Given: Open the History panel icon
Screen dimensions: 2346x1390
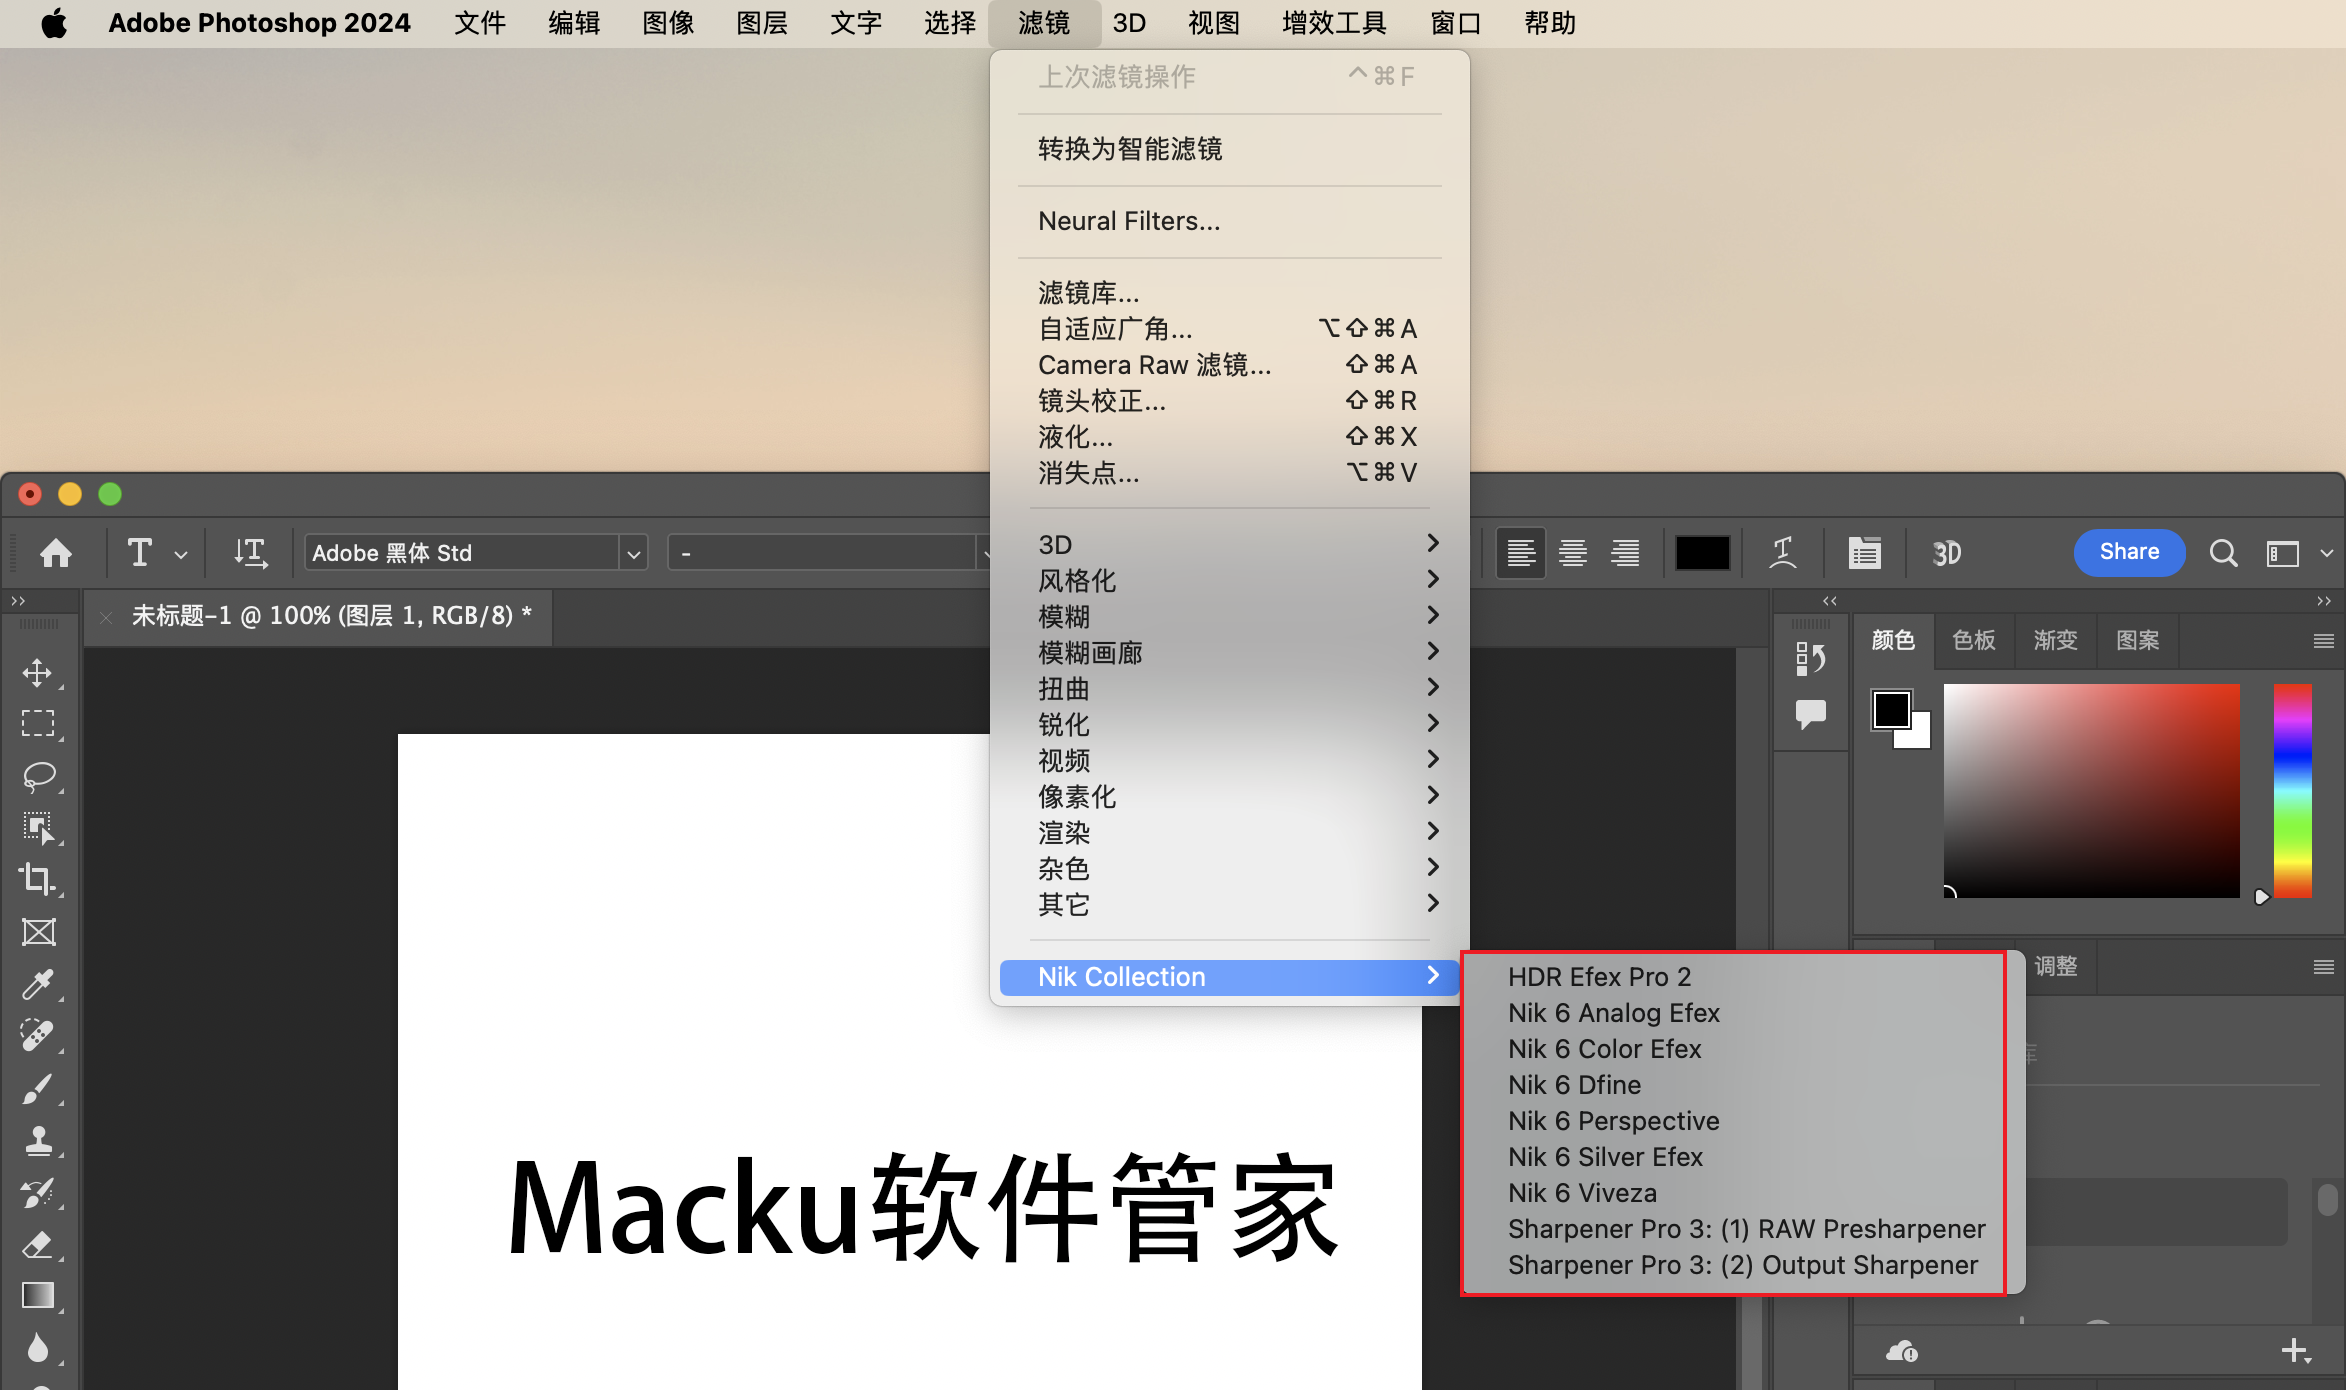Looking at the screenshot, I should (x=1811, y=658).
